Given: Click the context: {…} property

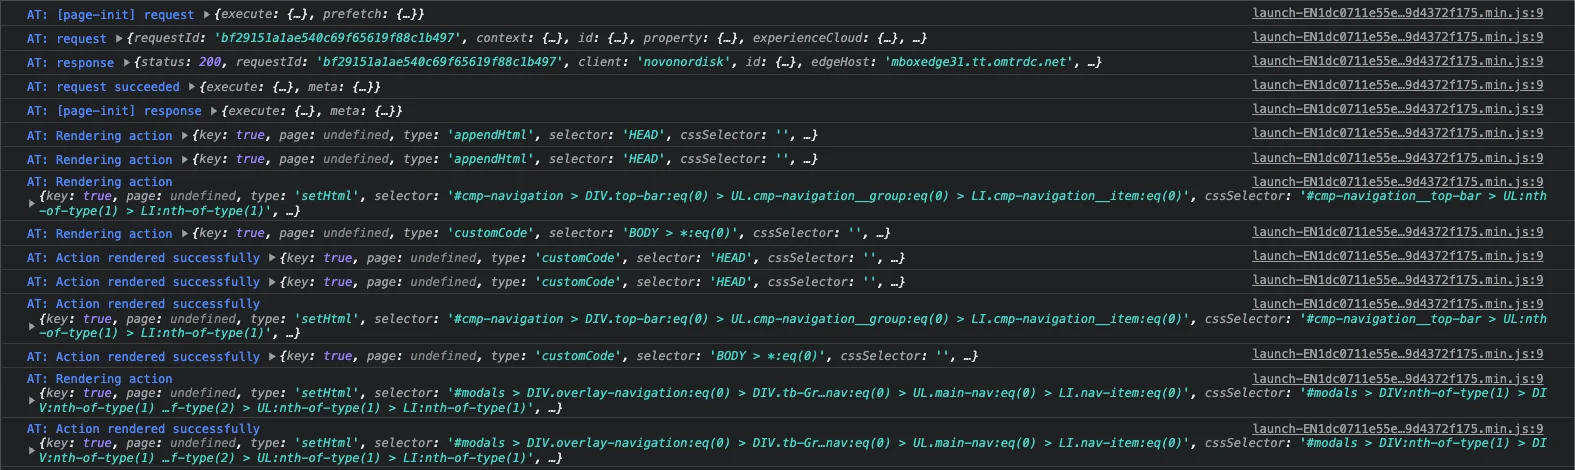Looking at the screenshot, I should point(520,38).
